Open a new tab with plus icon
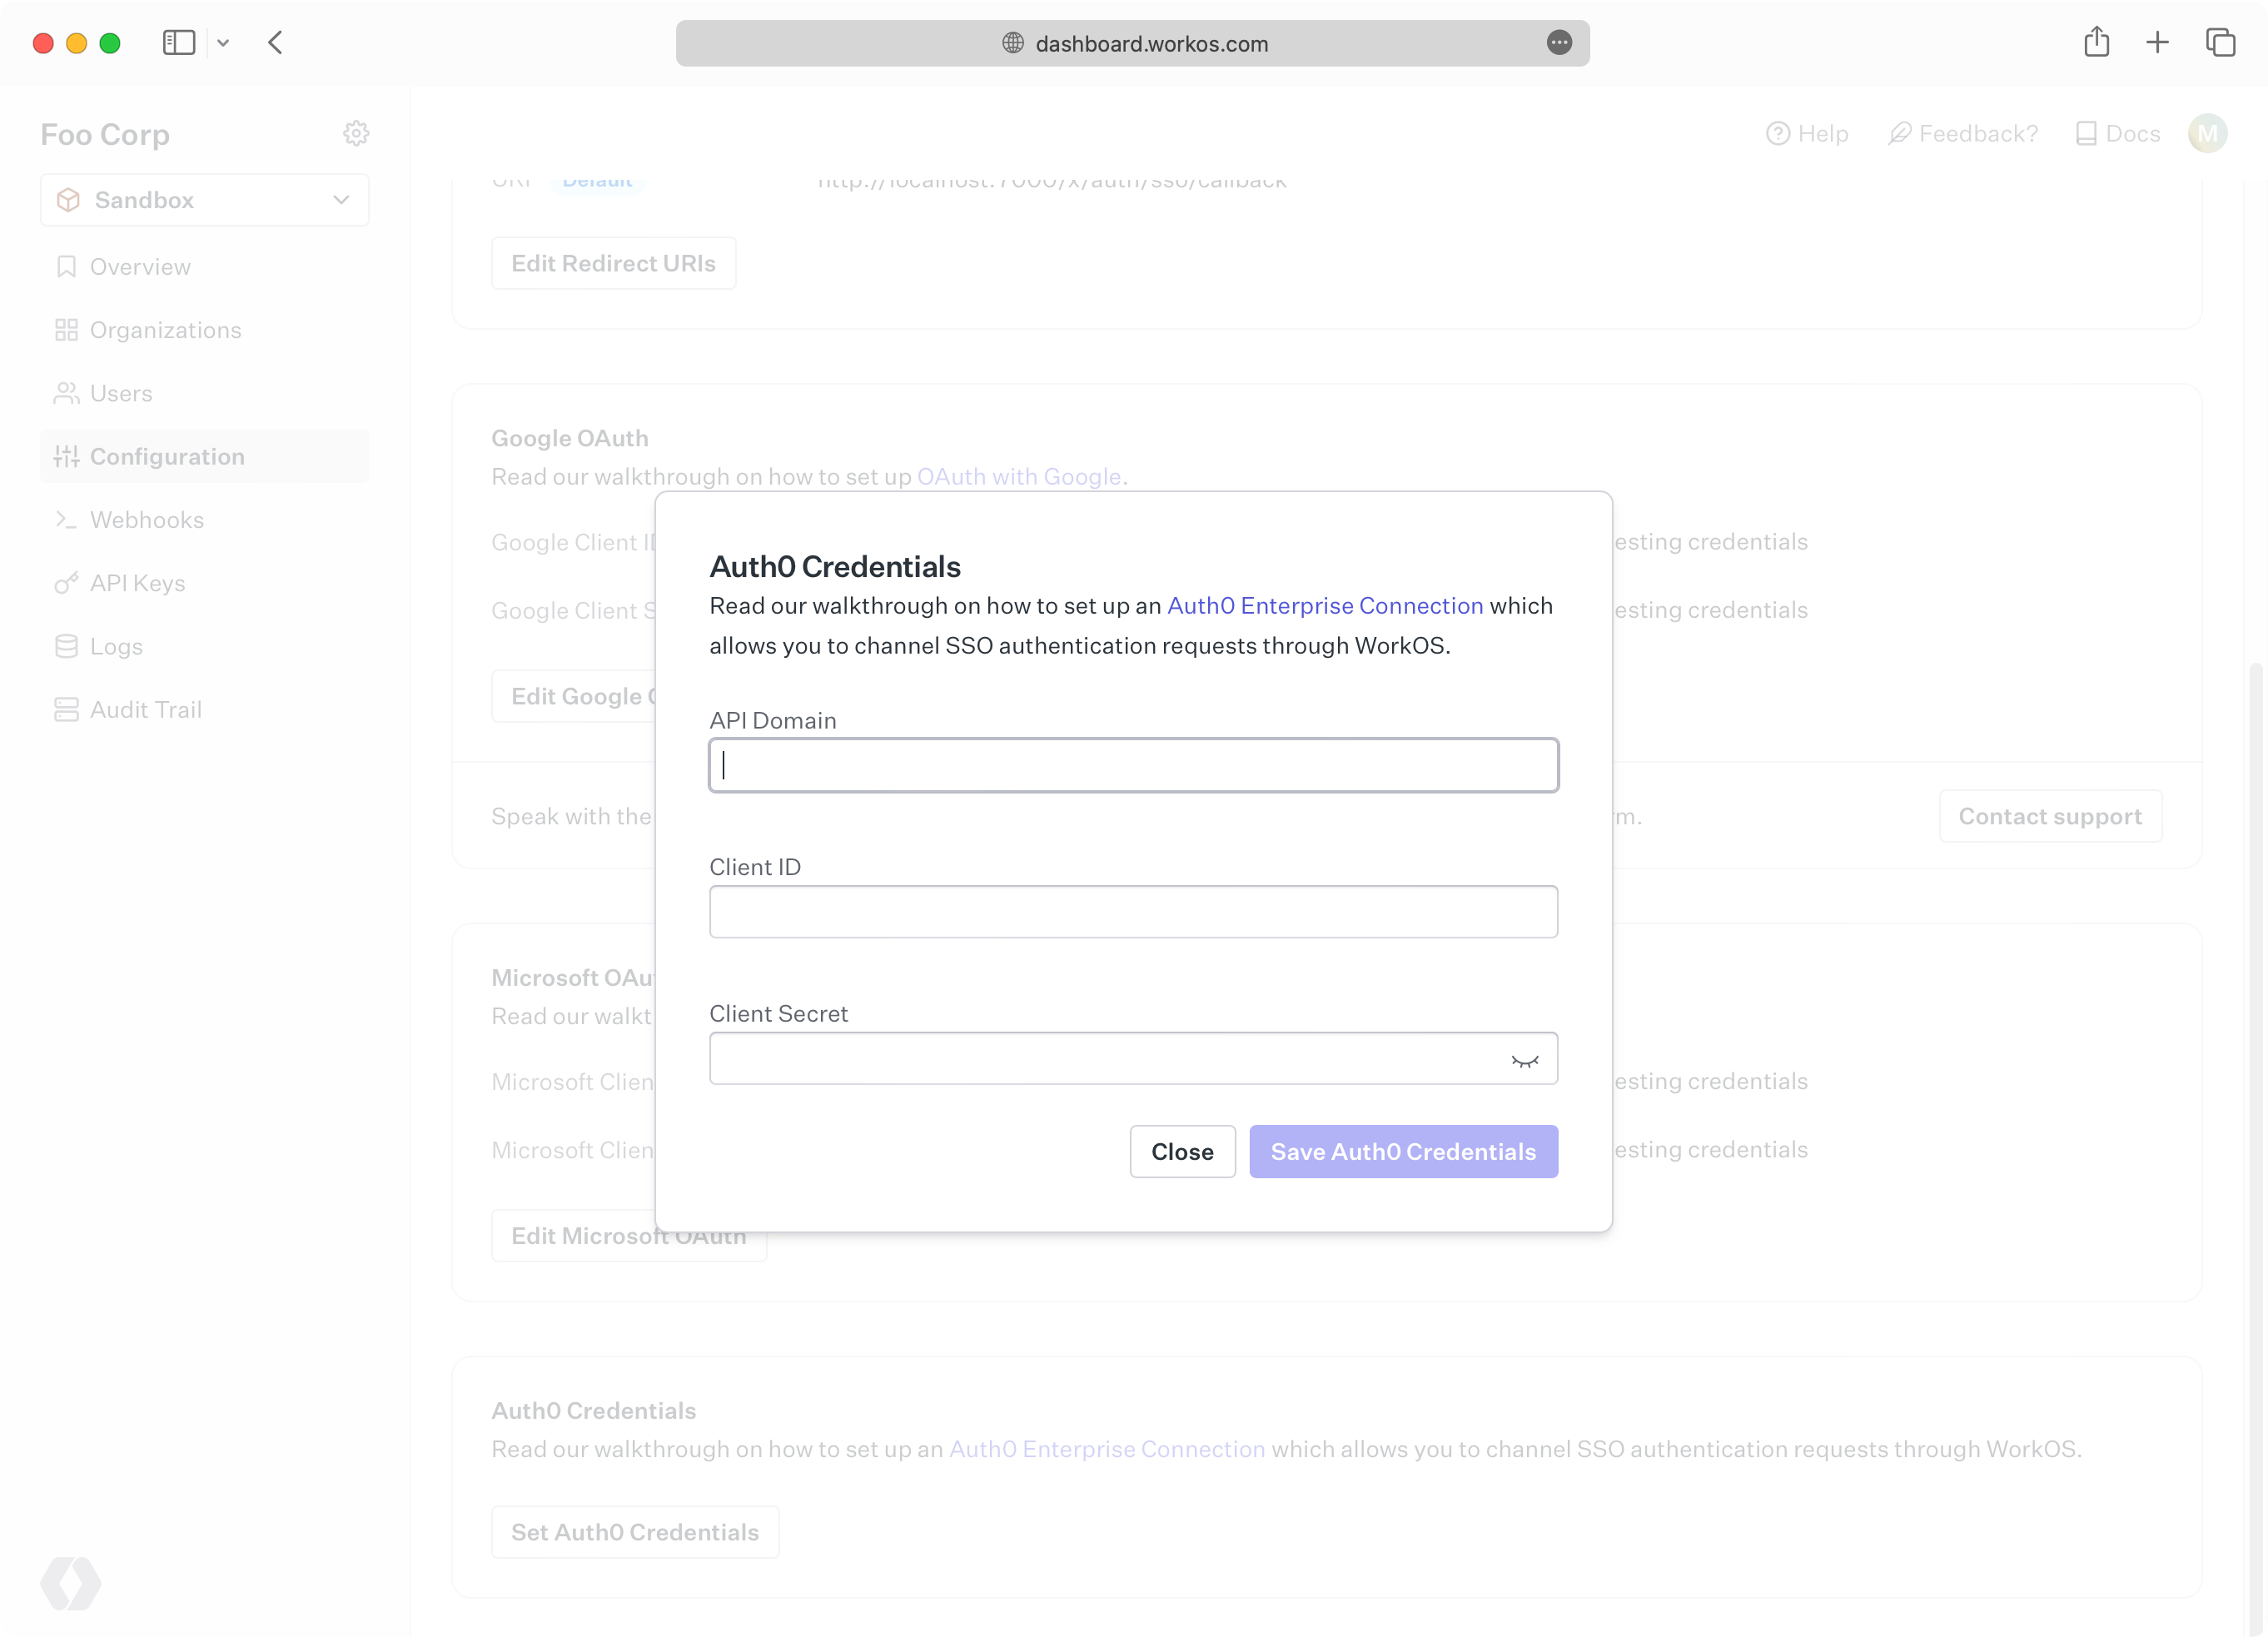Viewport: 2268px width, 1637px height. tap(2157, 43)
